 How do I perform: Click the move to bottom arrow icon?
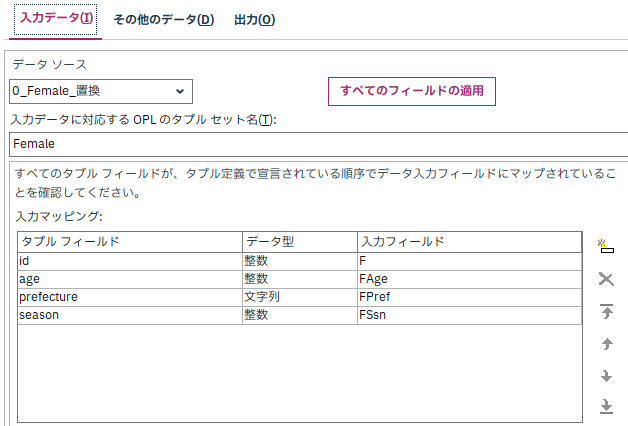coord(606,406)
